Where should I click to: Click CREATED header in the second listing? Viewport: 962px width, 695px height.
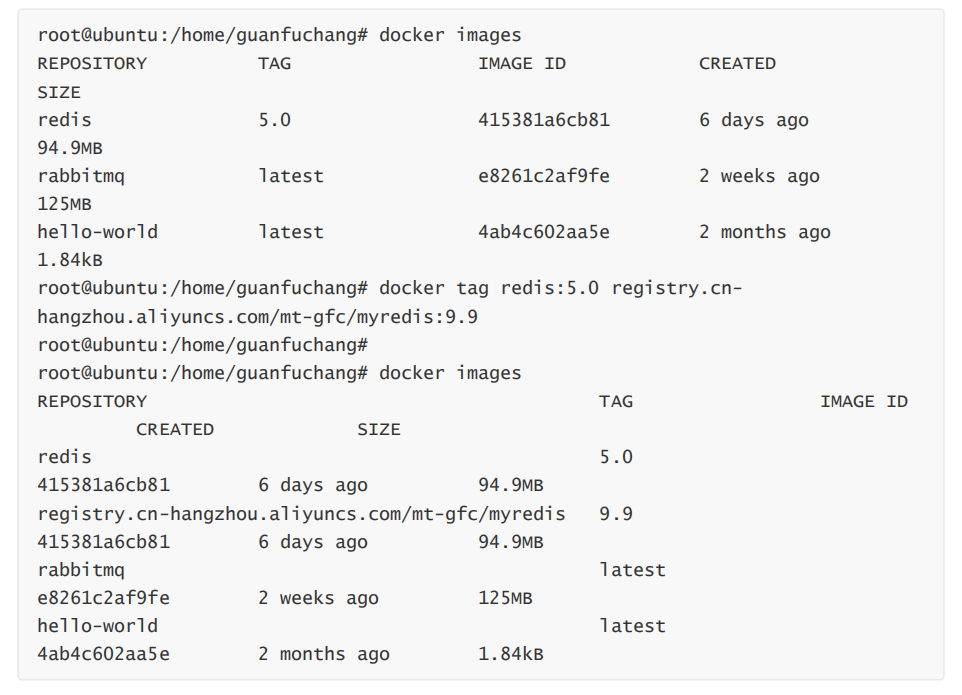pyautogui.click(x=175, y=429)
